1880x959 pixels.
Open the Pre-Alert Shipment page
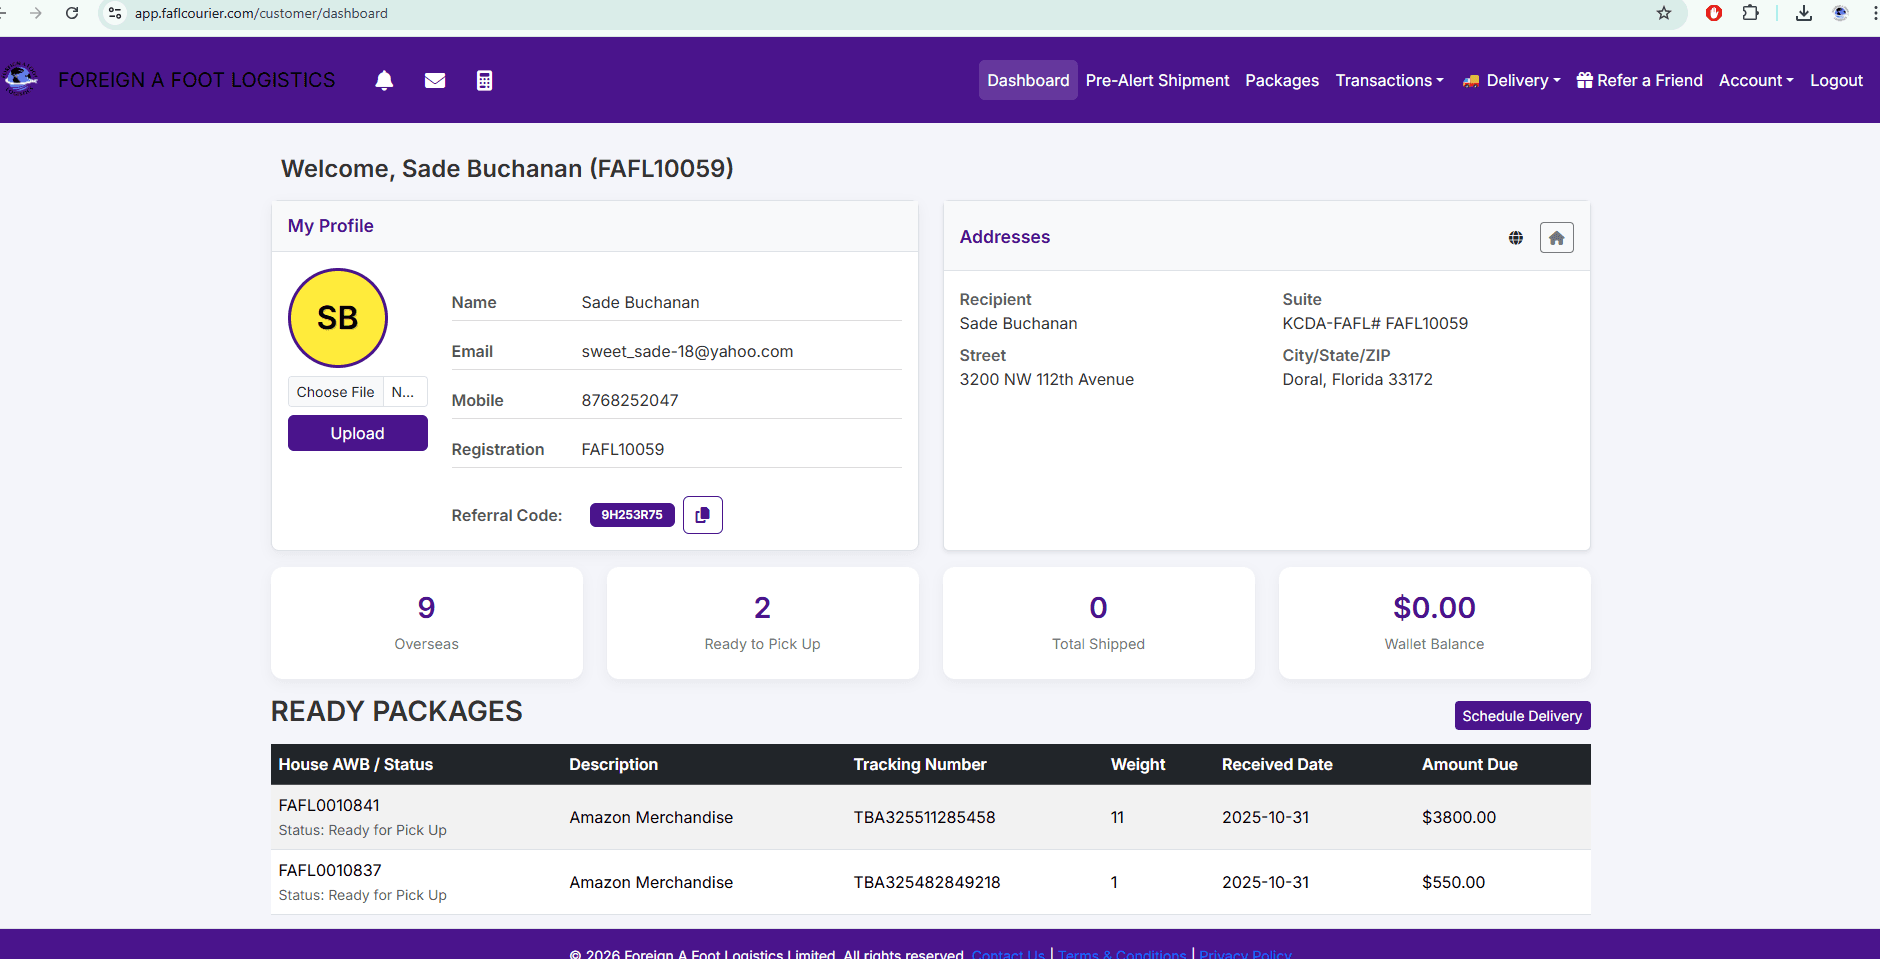point(1157,80)
